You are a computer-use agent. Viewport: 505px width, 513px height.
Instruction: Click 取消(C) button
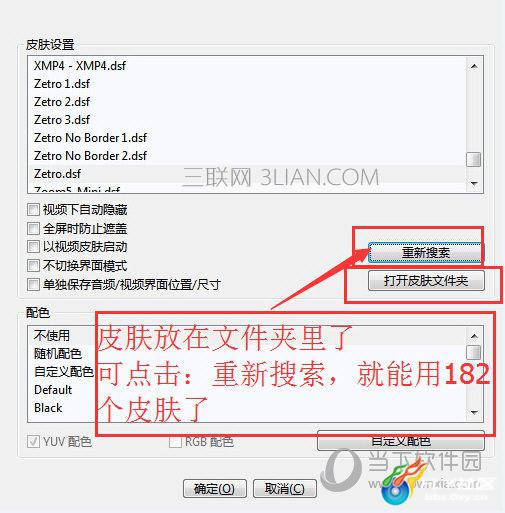pos(285,489)
